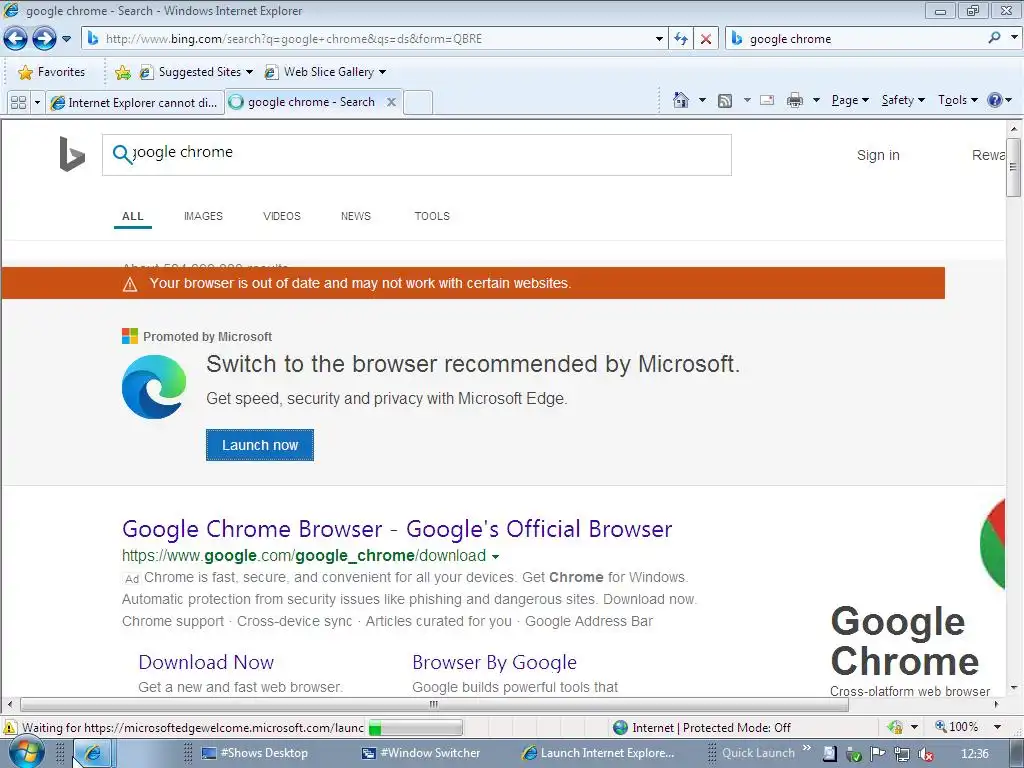Viewport: 1024px width, 768px height.
Task: Open the Browser By Google link
Action: [494, 662]
